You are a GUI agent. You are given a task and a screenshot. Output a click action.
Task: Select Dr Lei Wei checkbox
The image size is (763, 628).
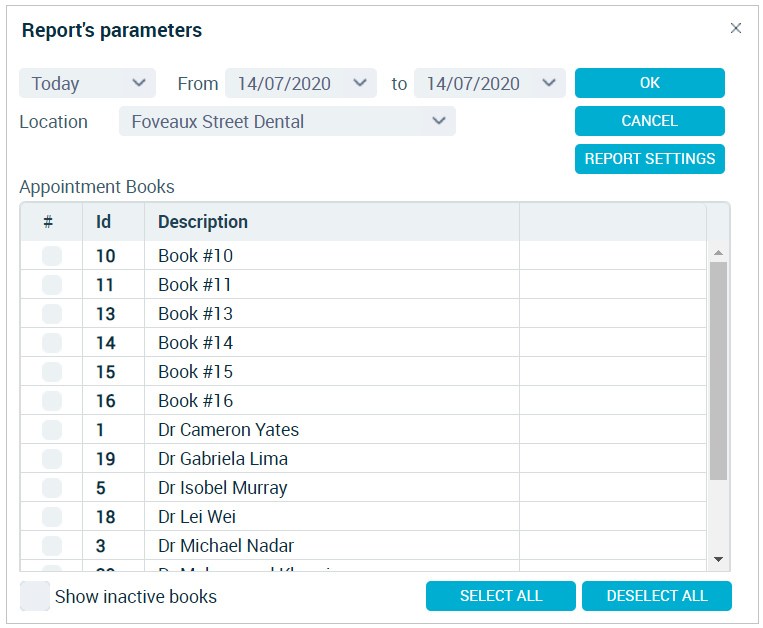[52, 517]
